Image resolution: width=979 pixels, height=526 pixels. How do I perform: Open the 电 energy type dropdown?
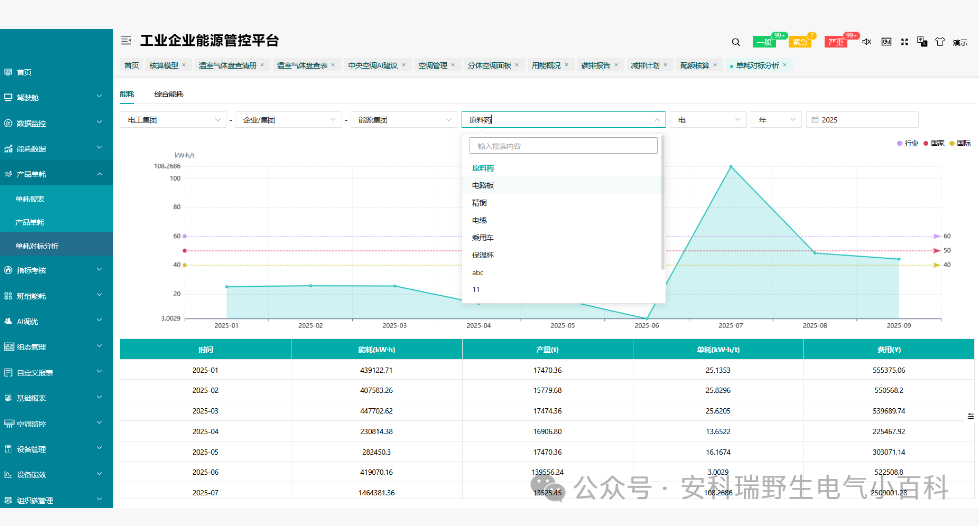[x=708, y=120]
